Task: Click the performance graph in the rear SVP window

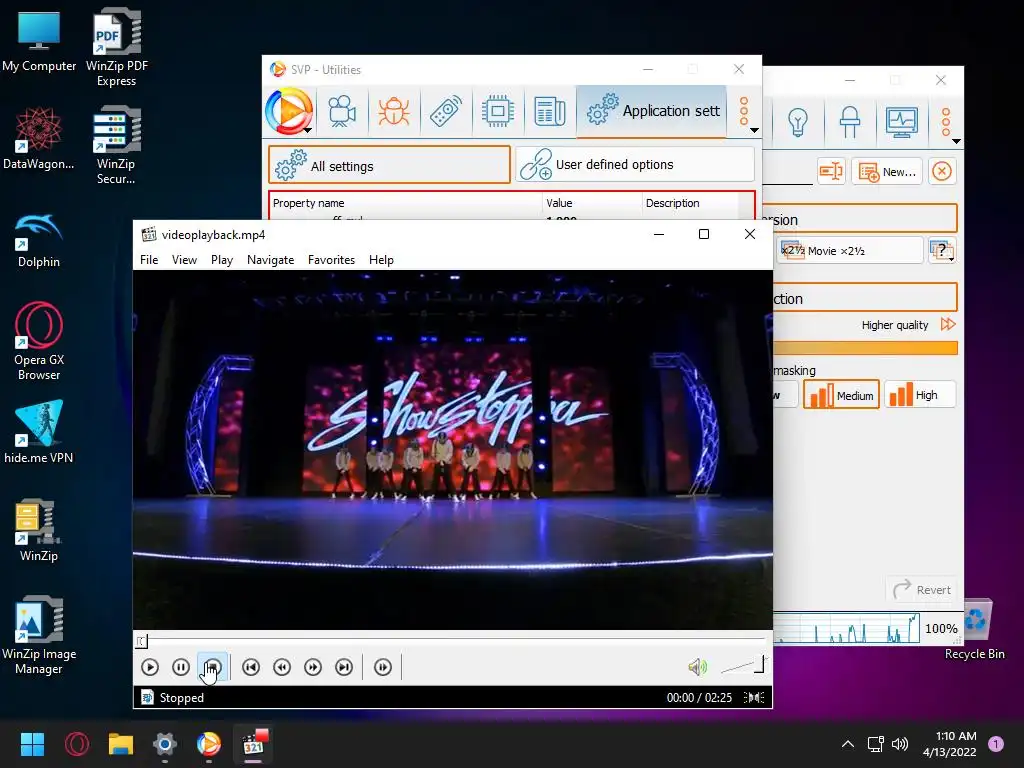Action: click(x=846, y=628)
